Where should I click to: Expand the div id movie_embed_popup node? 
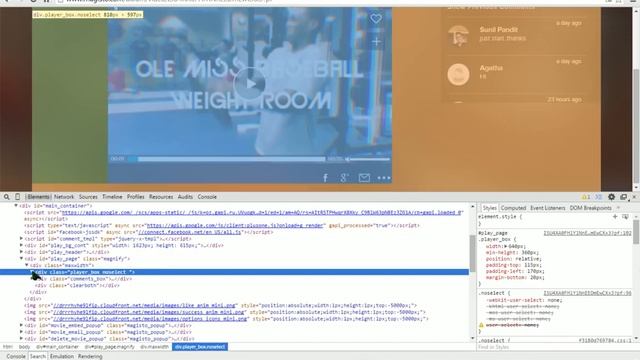22,325
